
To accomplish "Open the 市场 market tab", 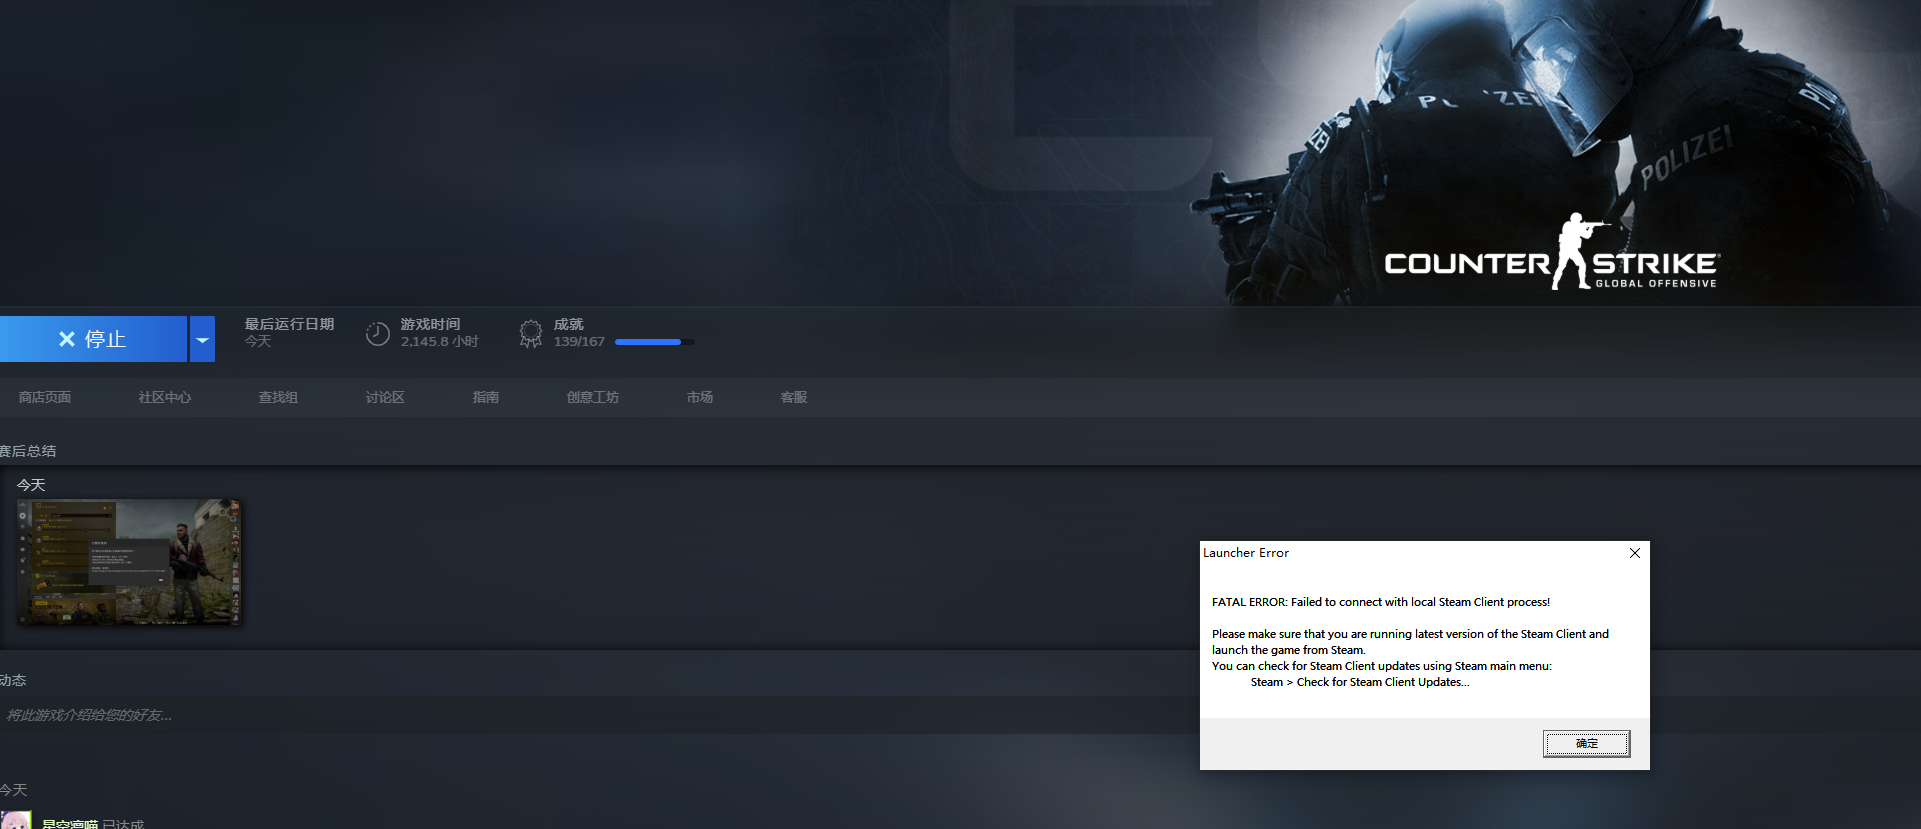I will 700,397.
